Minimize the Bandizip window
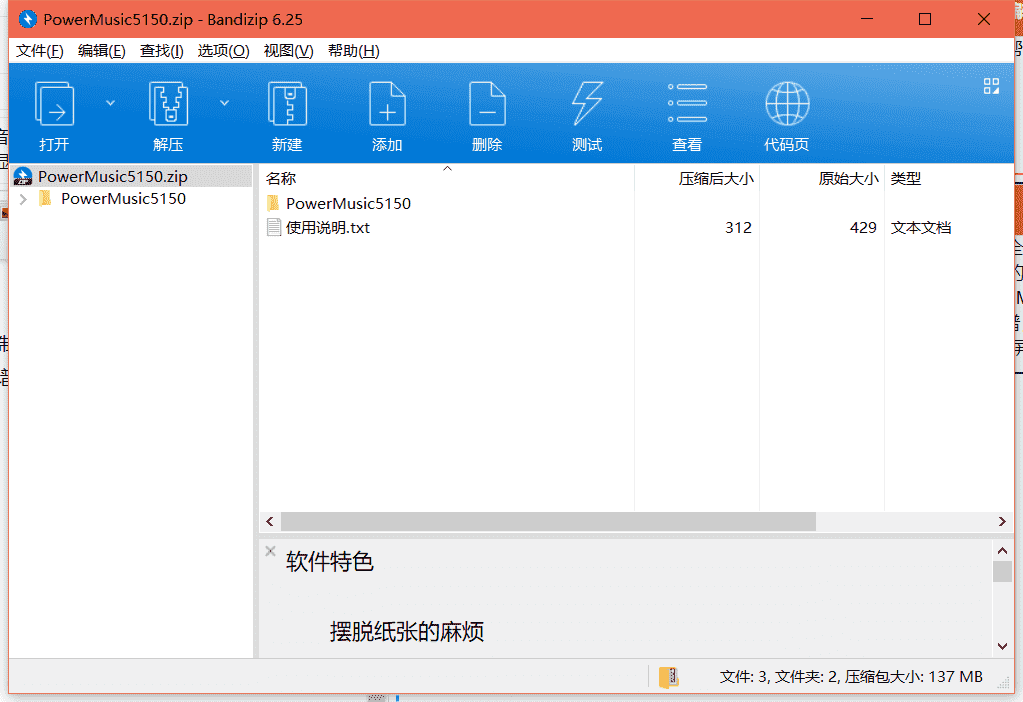 pos(866,19)
